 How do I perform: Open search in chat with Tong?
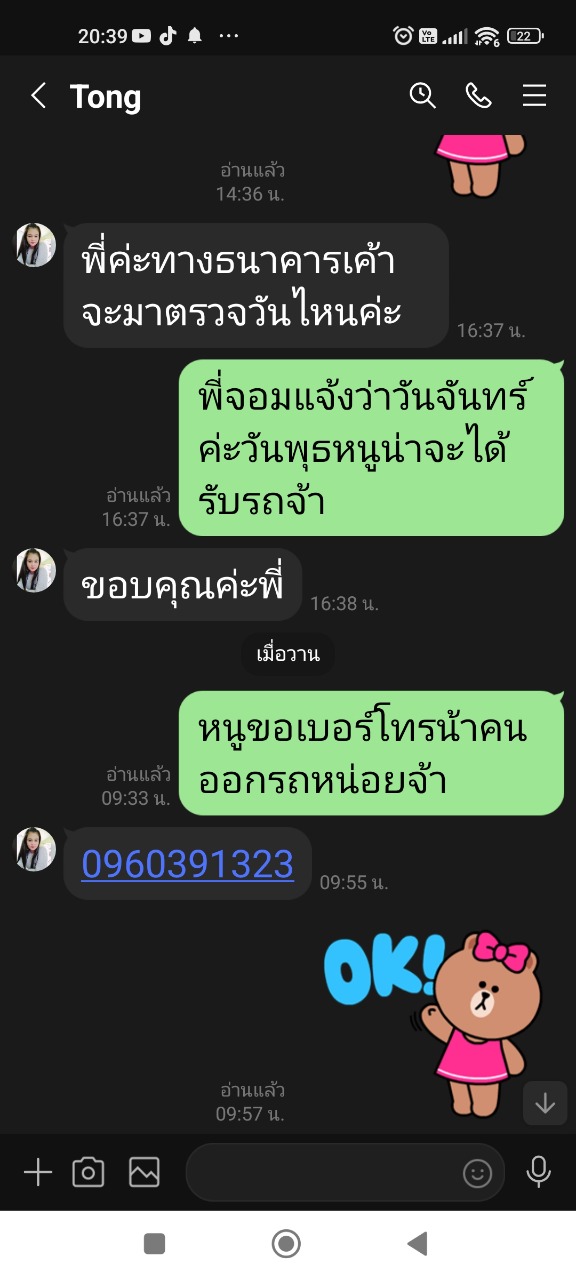423,95
